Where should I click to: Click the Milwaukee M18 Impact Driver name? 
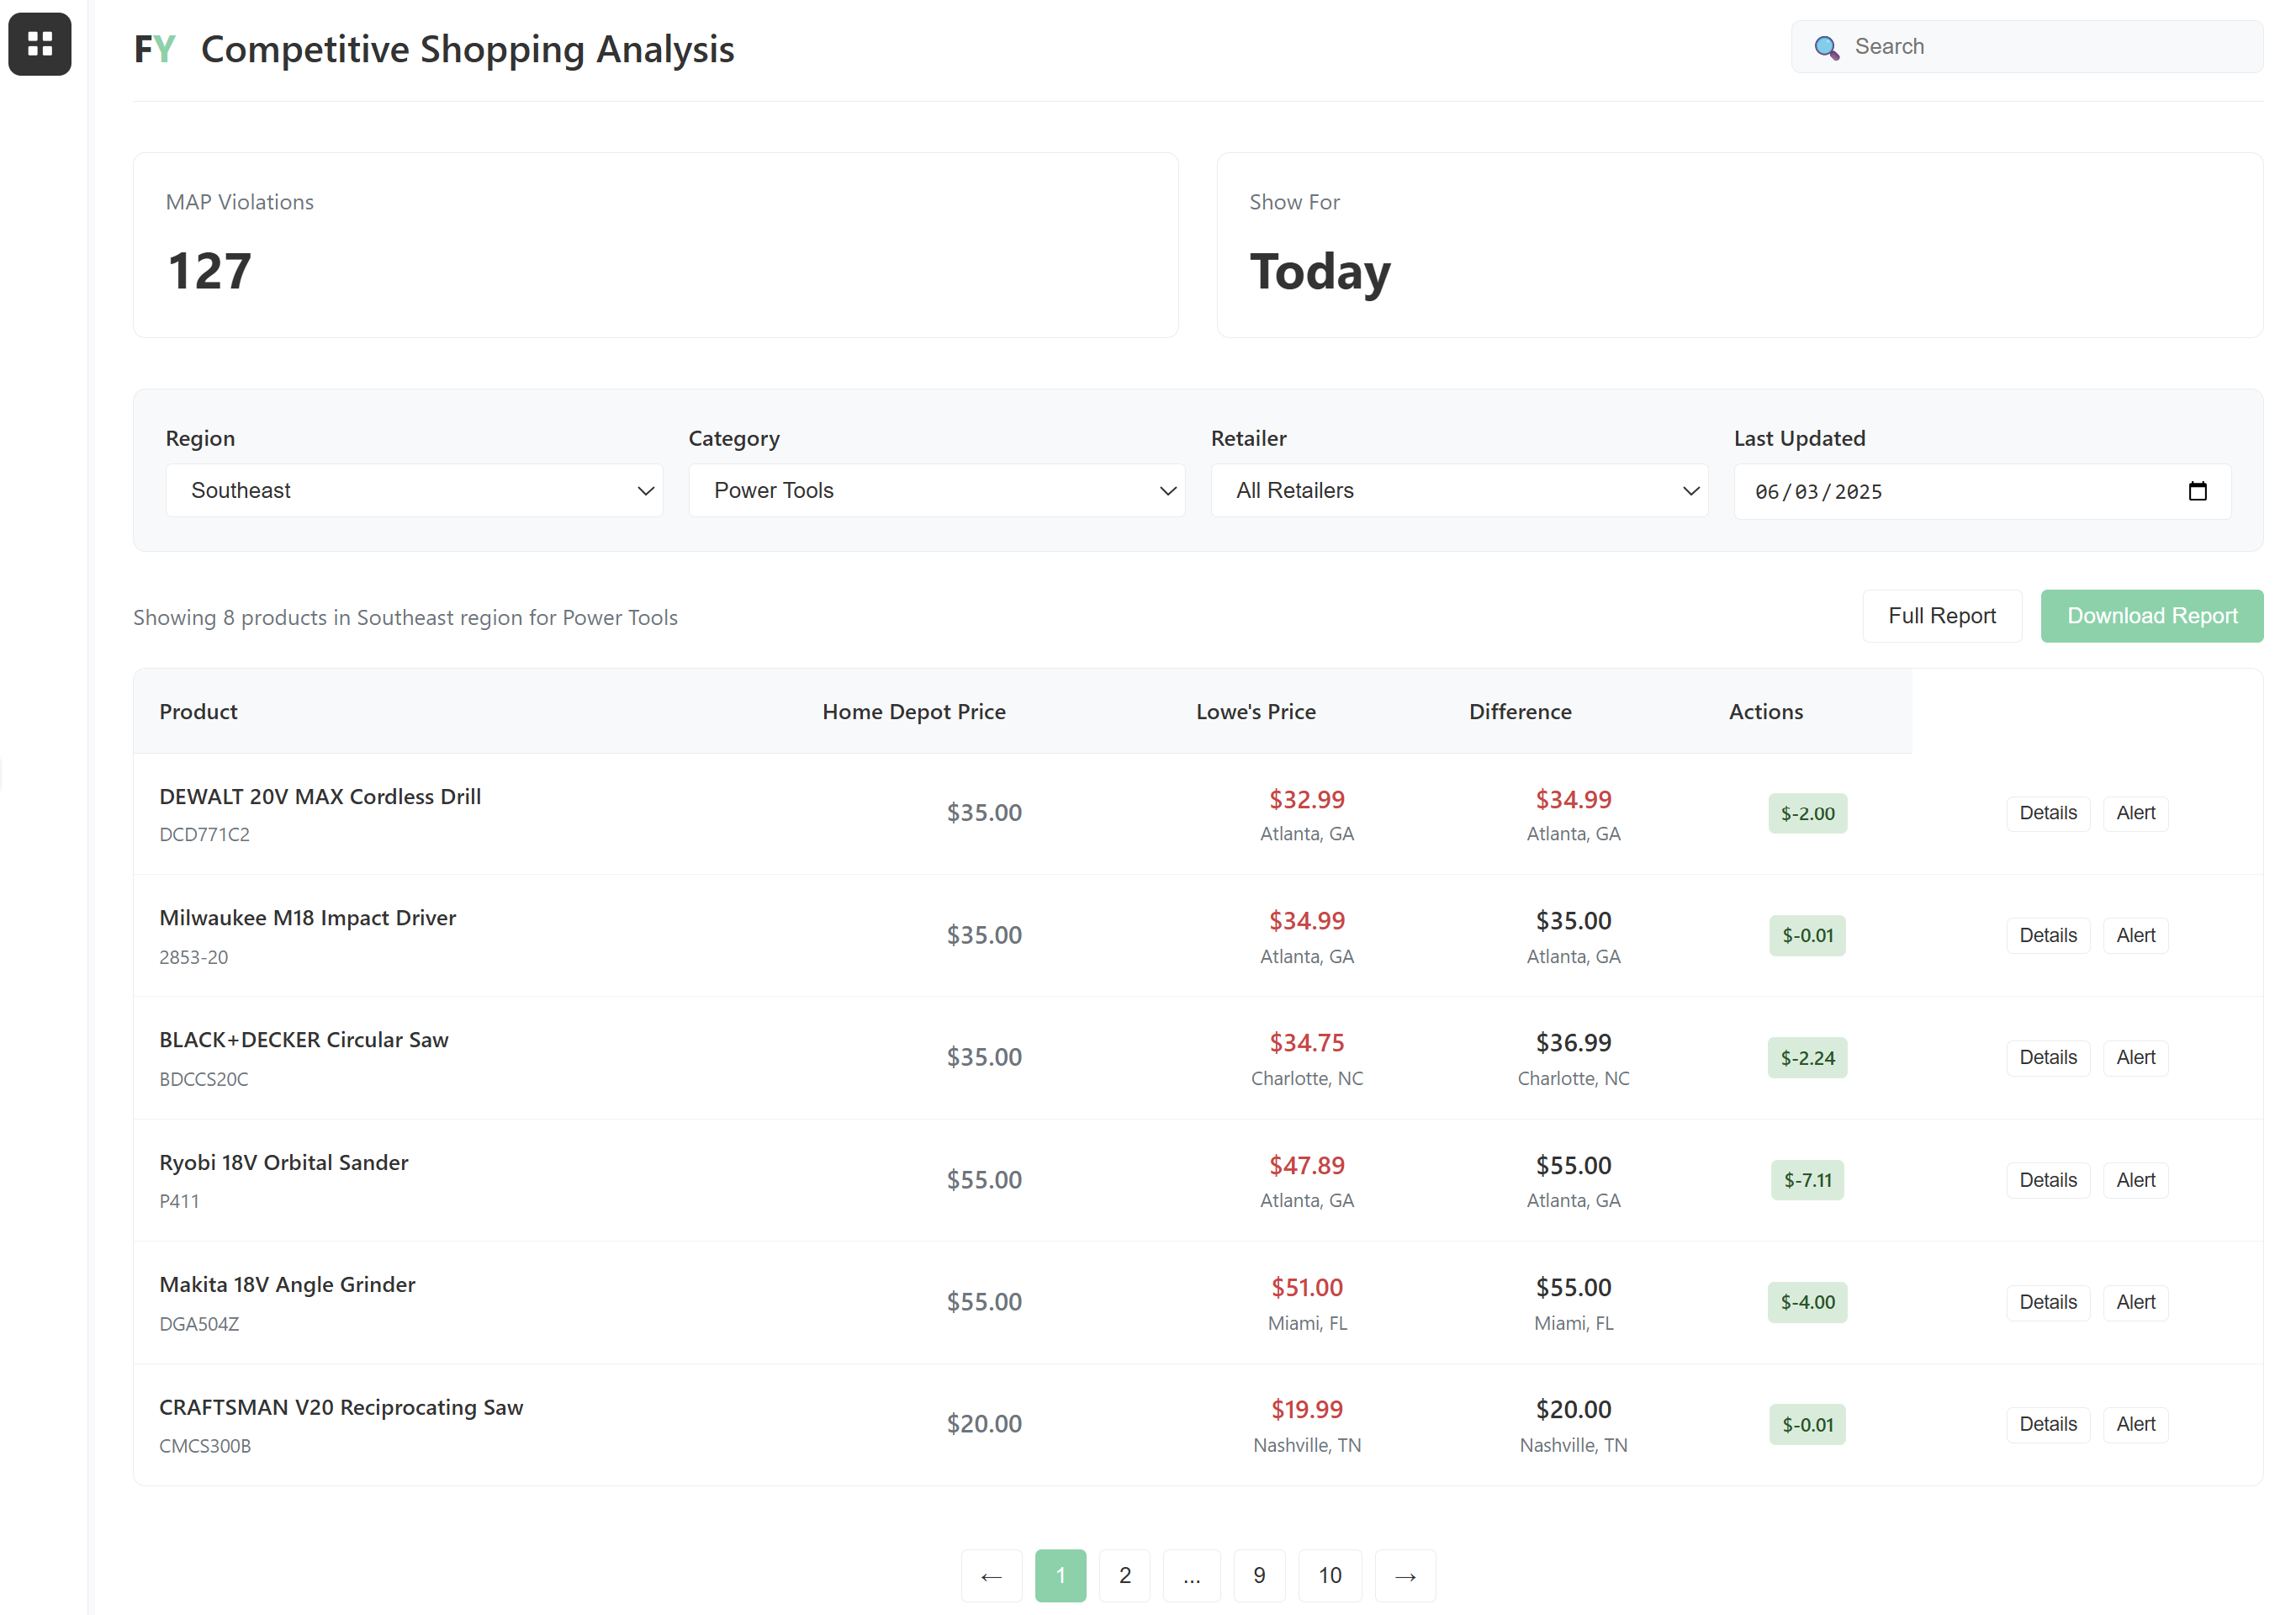pyautogui.click(x=308, y=918)
